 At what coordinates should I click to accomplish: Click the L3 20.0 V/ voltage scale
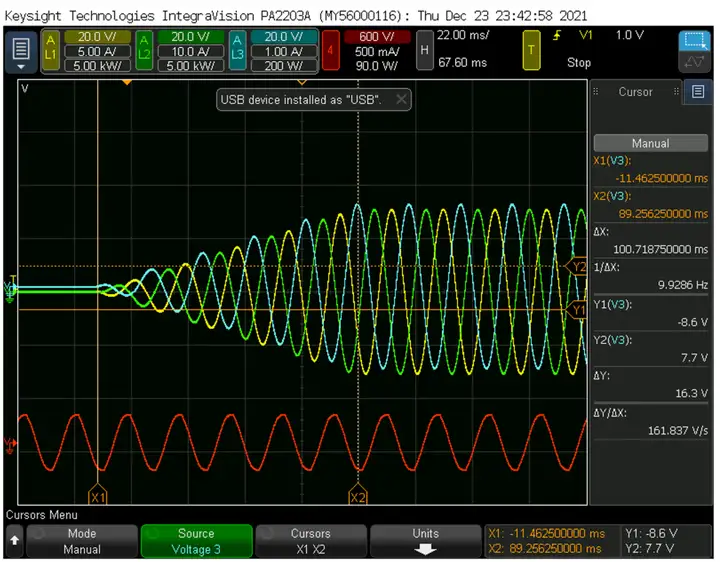[284, 37]
